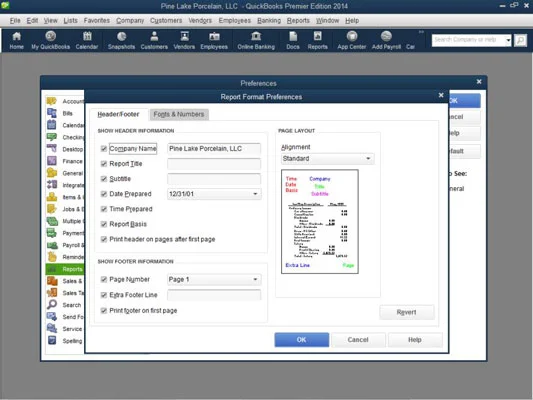
Task: Toggle the Report Basis checkbox
Action: [x=104, y=224]
